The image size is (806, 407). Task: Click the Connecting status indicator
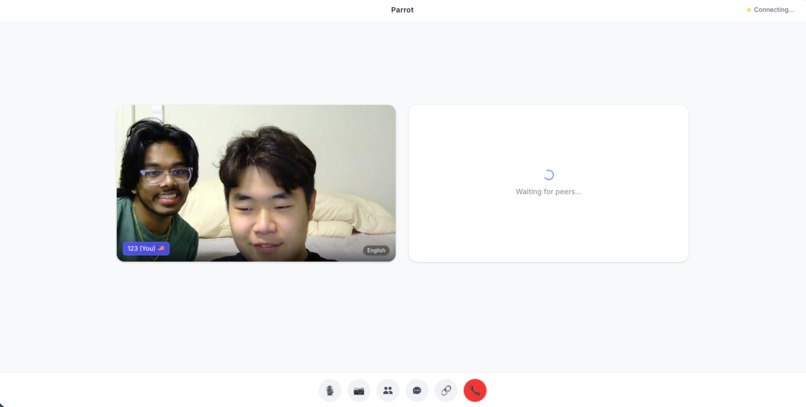coord(770,10)
